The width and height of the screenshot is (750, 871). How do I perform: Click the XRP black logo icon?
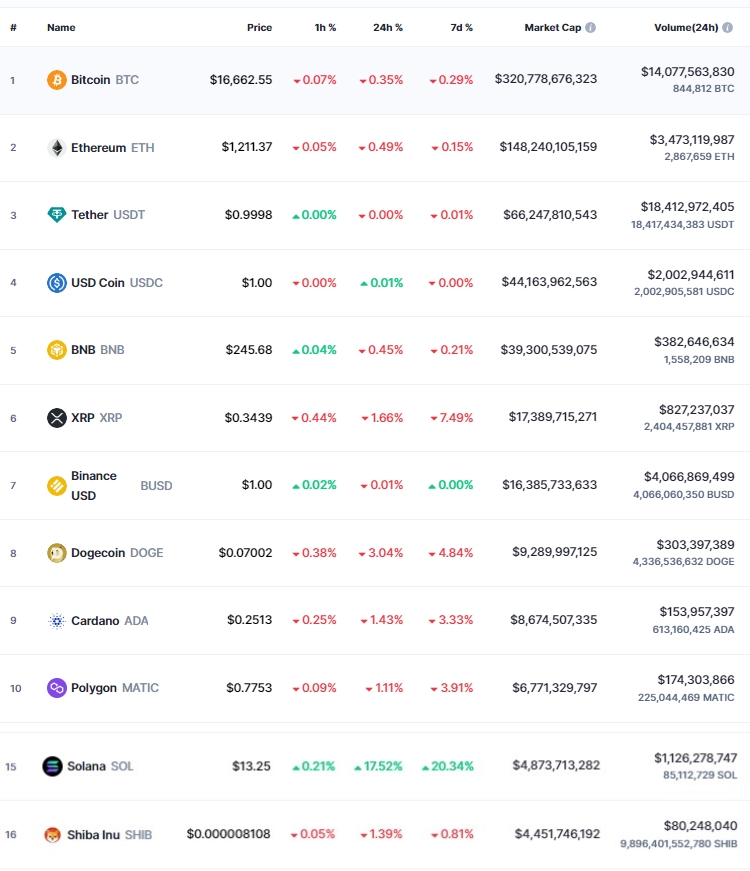click(57, 418)
